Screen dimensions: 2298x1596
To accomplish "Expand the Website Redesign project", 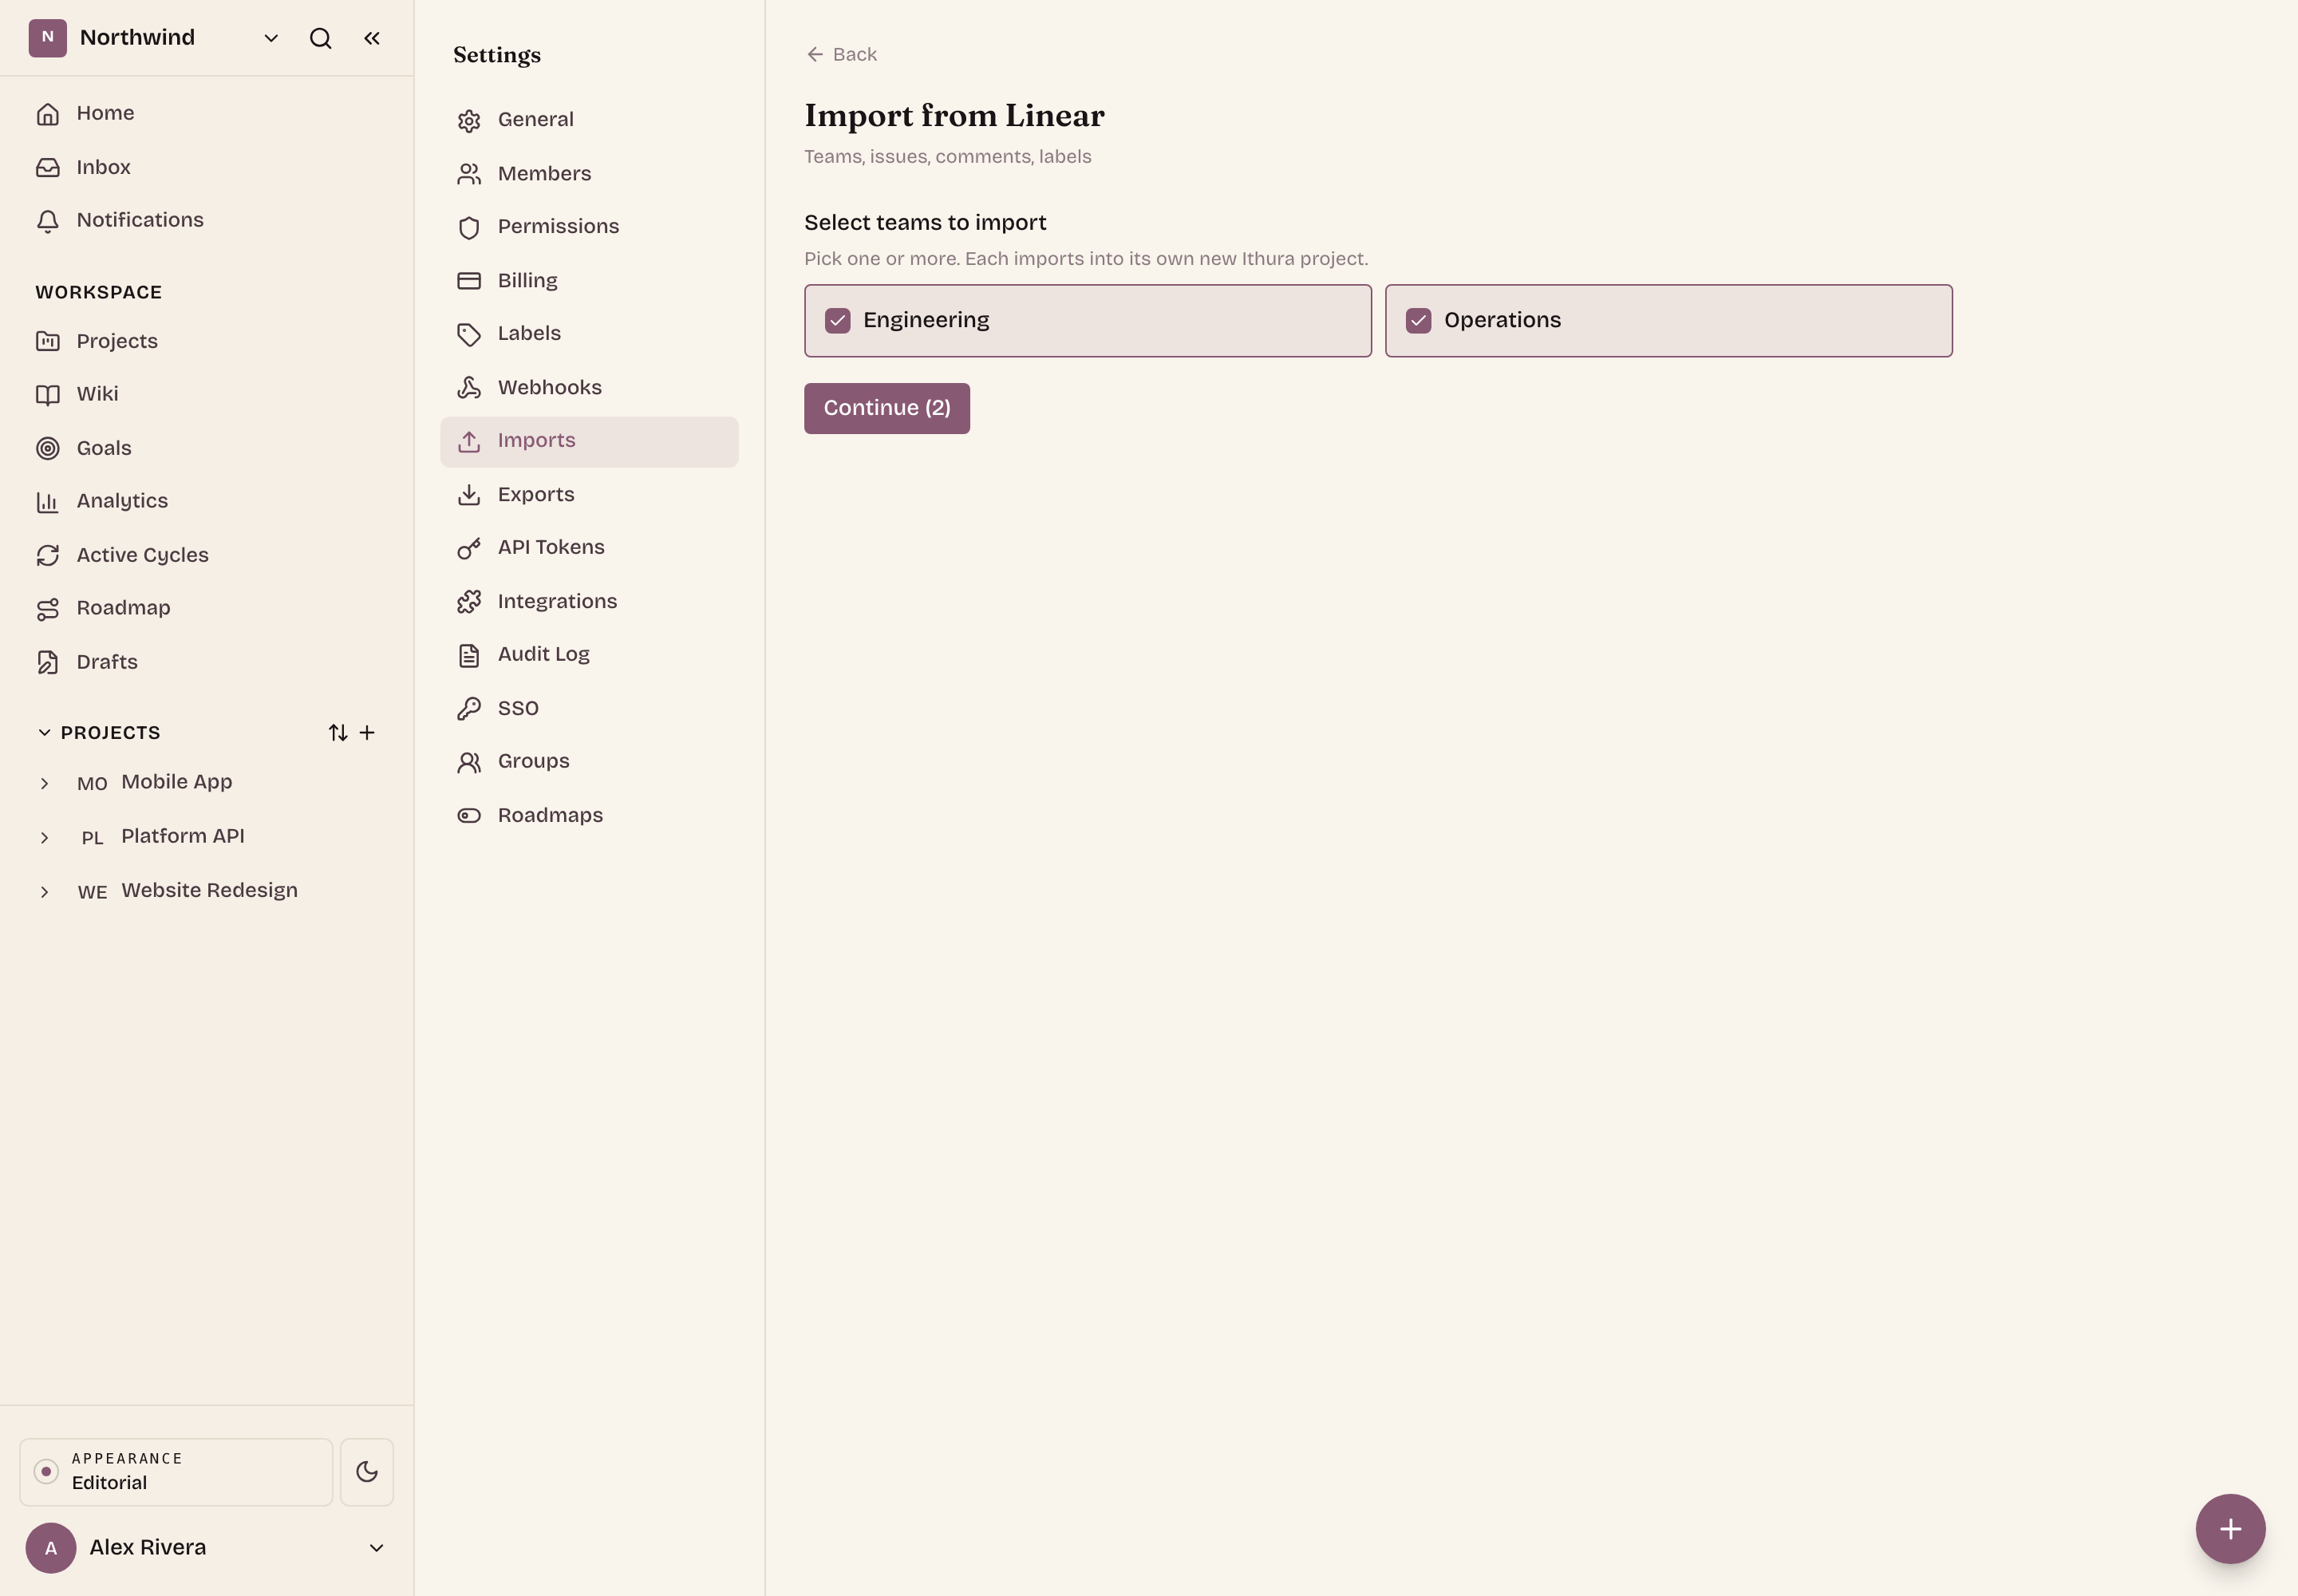I will (x=44, y=891).
